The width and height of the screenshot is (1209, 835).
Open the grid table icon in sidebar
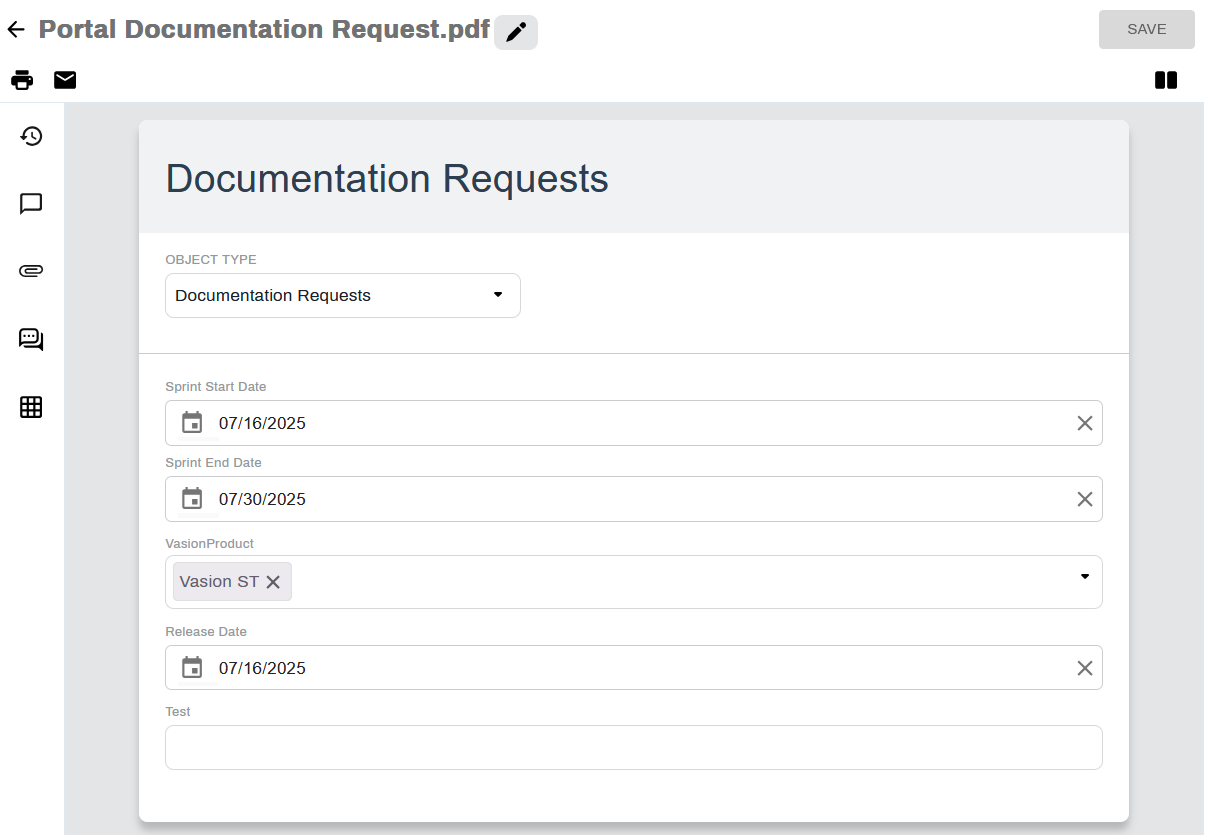[x=31, y=407]
